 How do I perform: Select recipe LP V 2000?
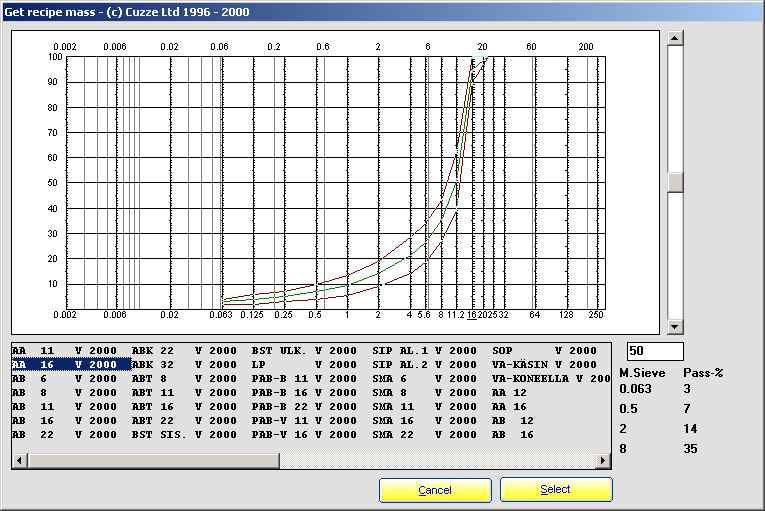(x=304, y=365)
